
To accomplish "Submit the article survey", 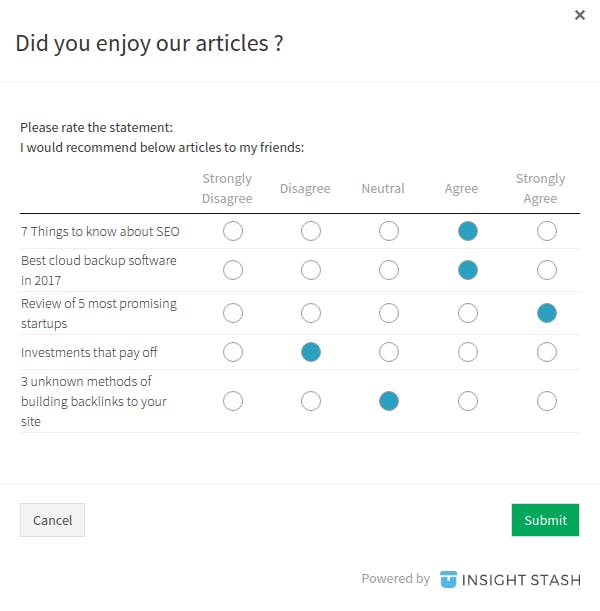I will pos(545,520).
